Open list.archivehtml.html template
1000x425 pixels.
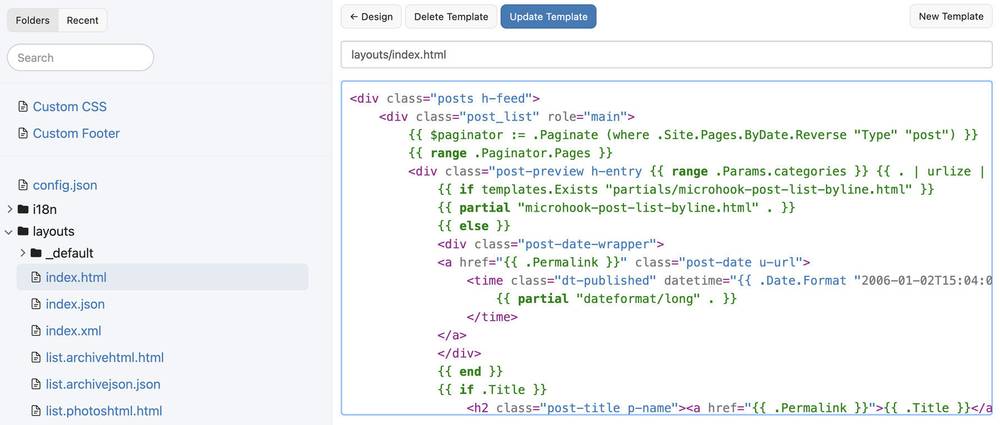[x=105, y=358]
